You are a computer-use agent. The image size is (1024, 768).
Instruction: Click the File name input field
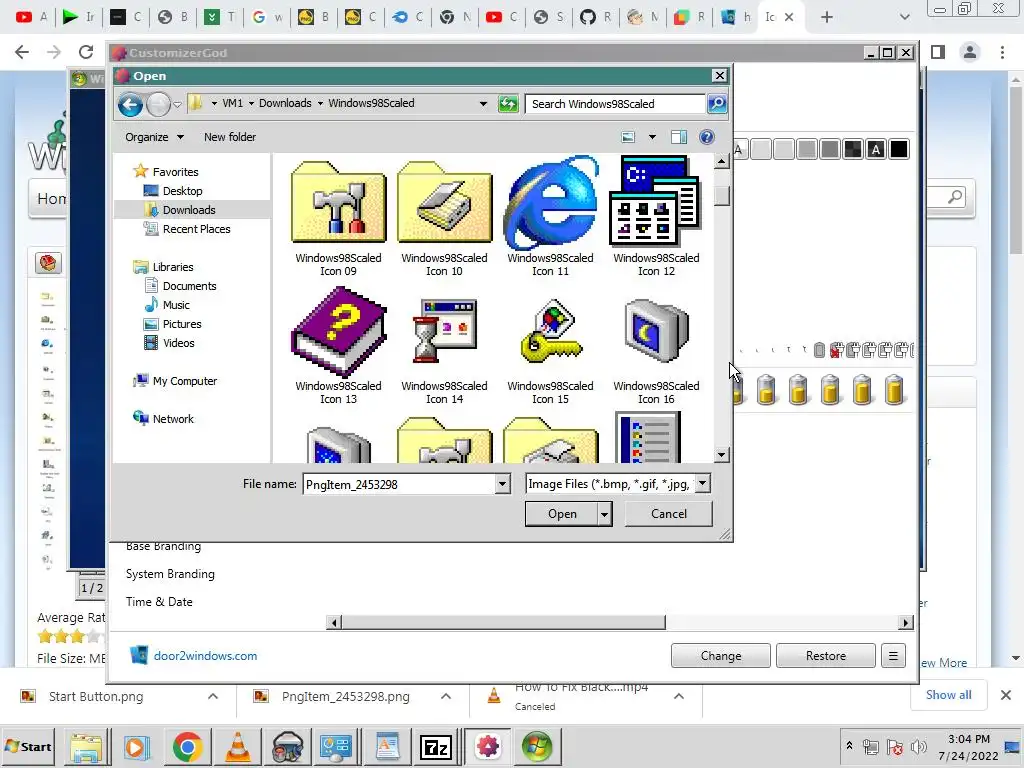(399, 484)
